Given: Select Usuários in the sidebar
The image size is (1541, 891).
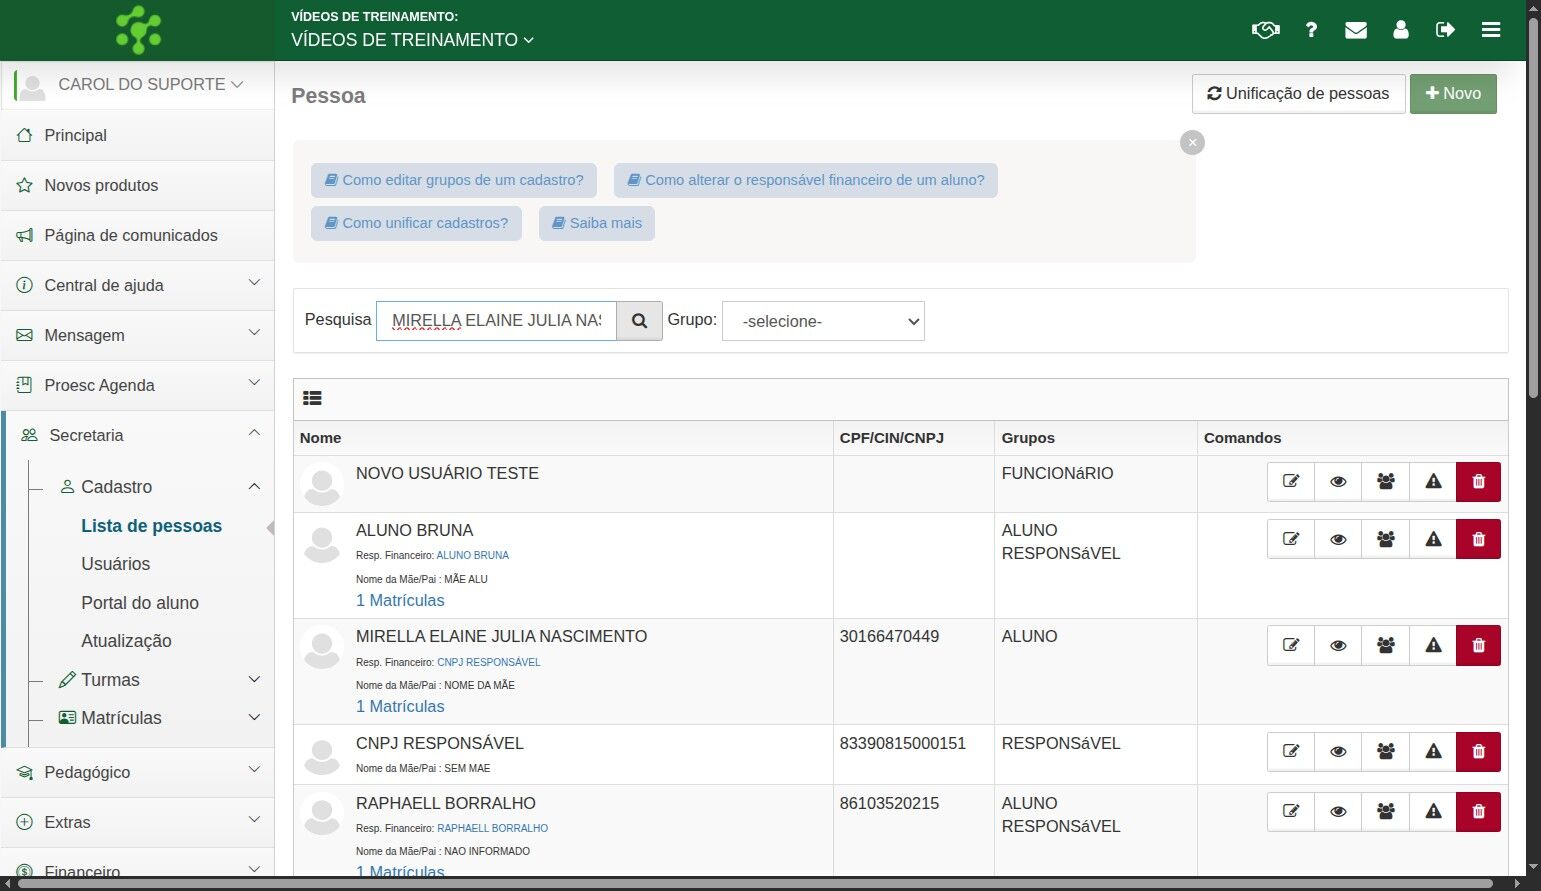Looking at the screenshot, I should click(x=115, y=564).
